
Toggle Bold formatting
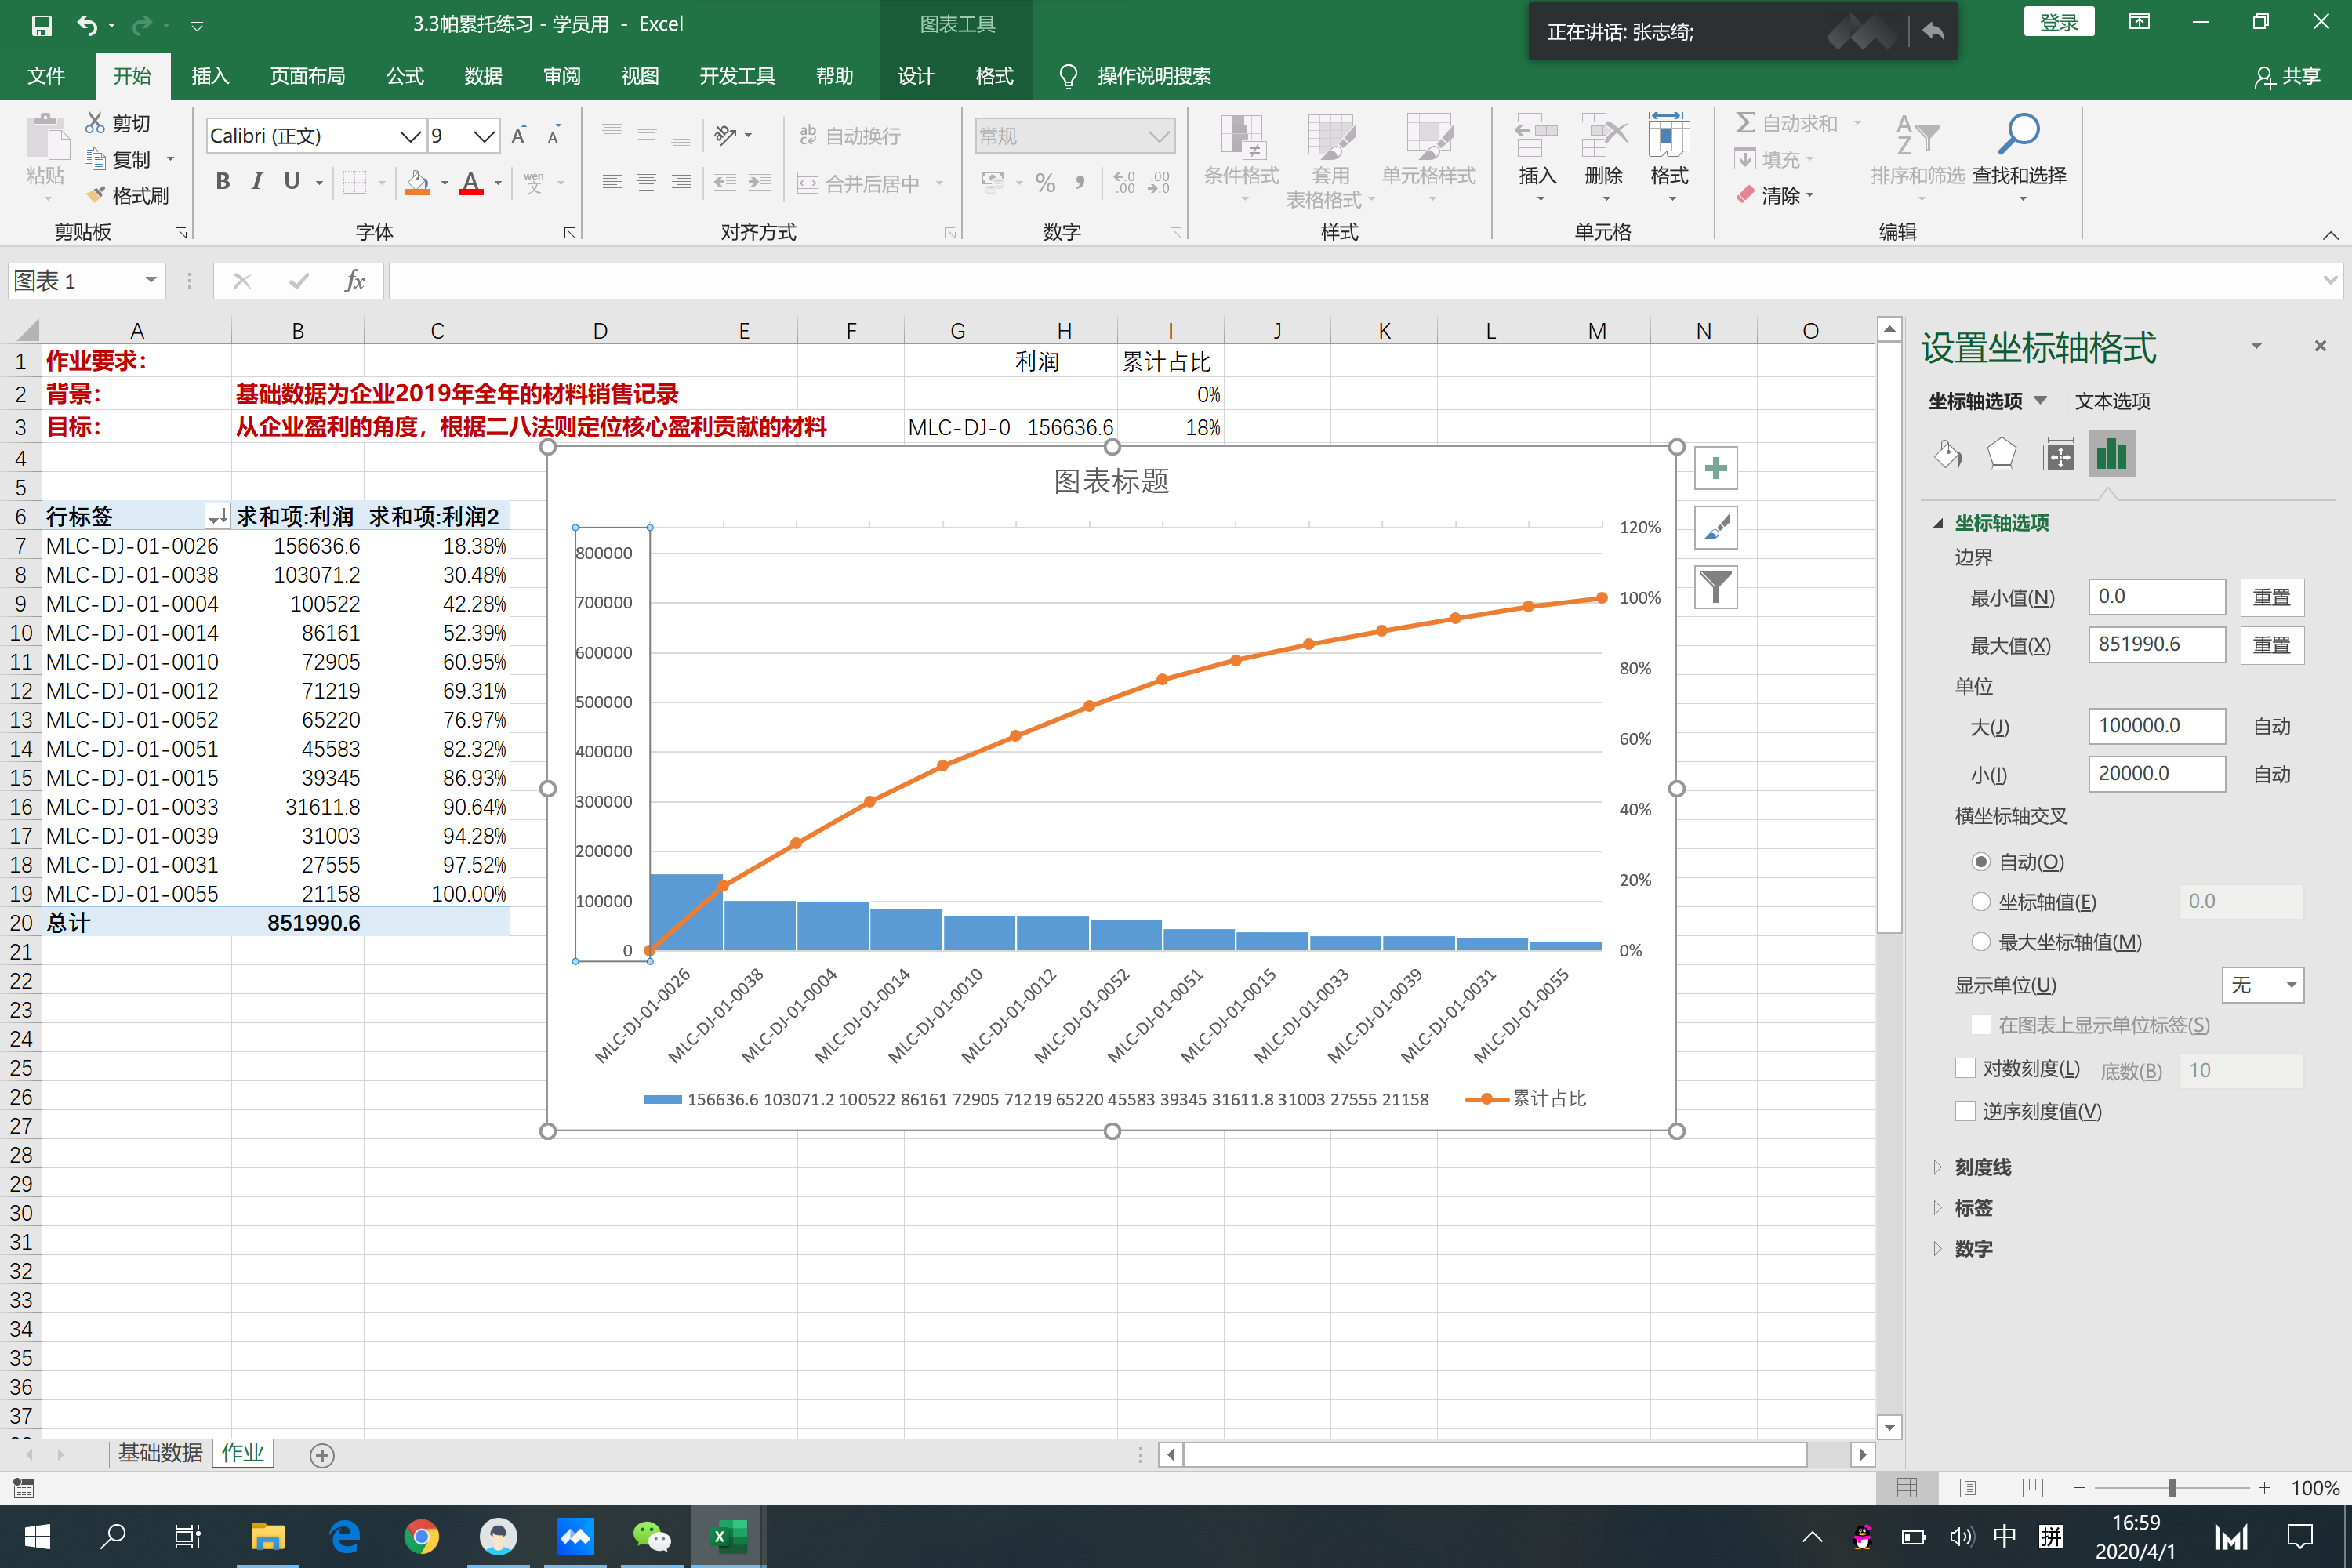pos(223,181)
